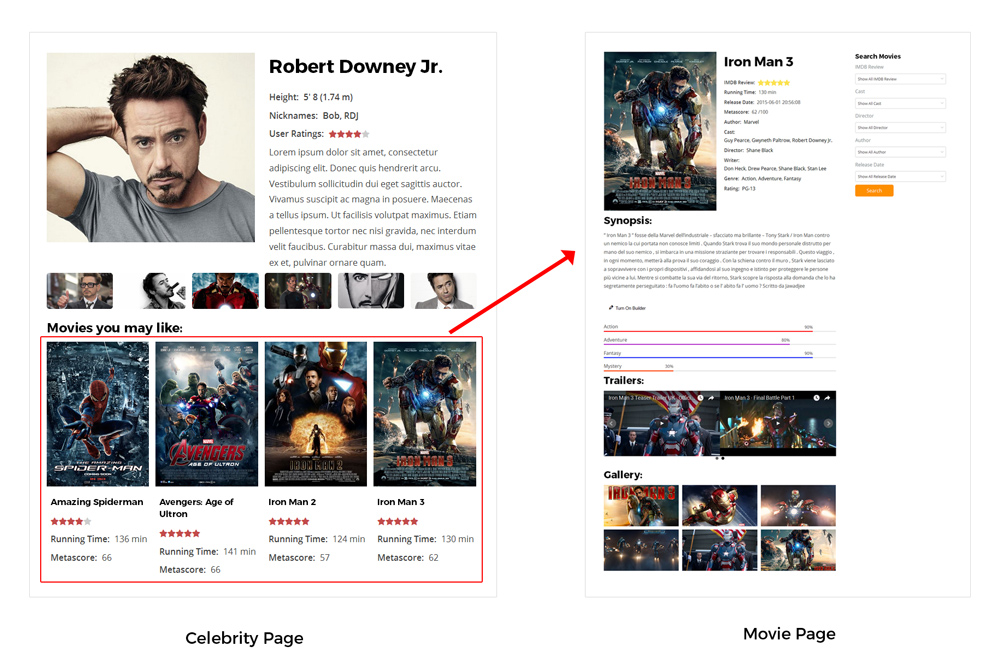Open the Avengers Age of Ultron poster
1000x667 pixels.
[207, 414]
